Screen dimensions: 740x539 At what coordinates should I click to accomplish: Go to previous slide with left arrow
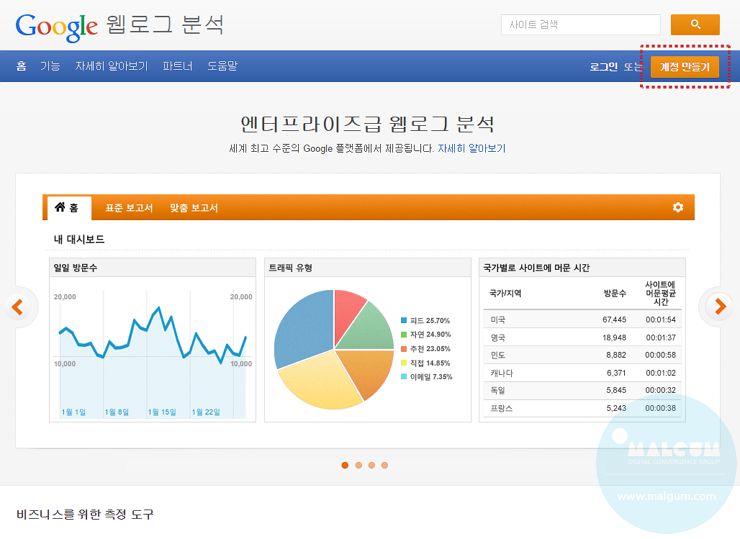[x=18, y=307]
